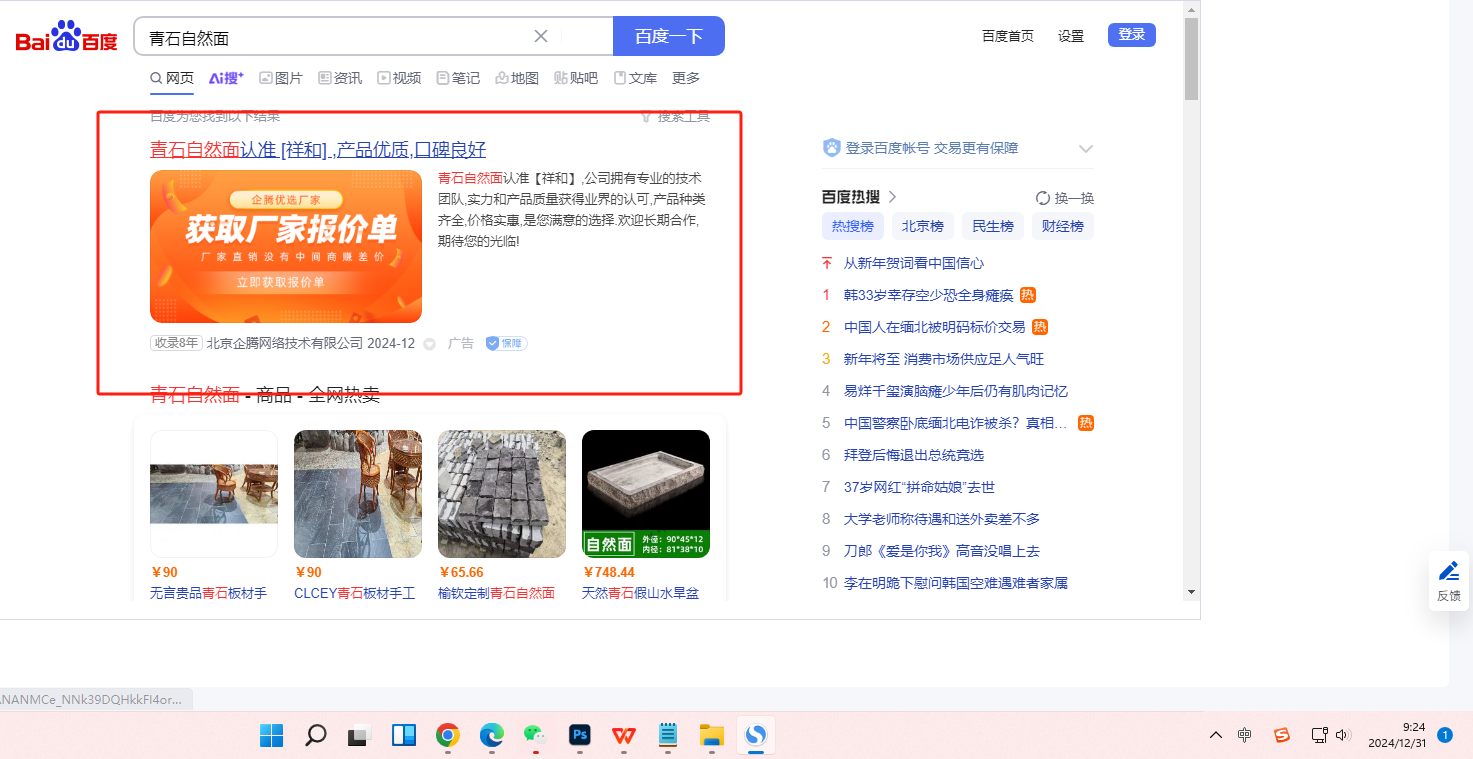
Task: Open hot item 易烊千玺演脑瘫少年后仍有肌肉记忆
Action: pyautogui.click(x=956, y=391)
